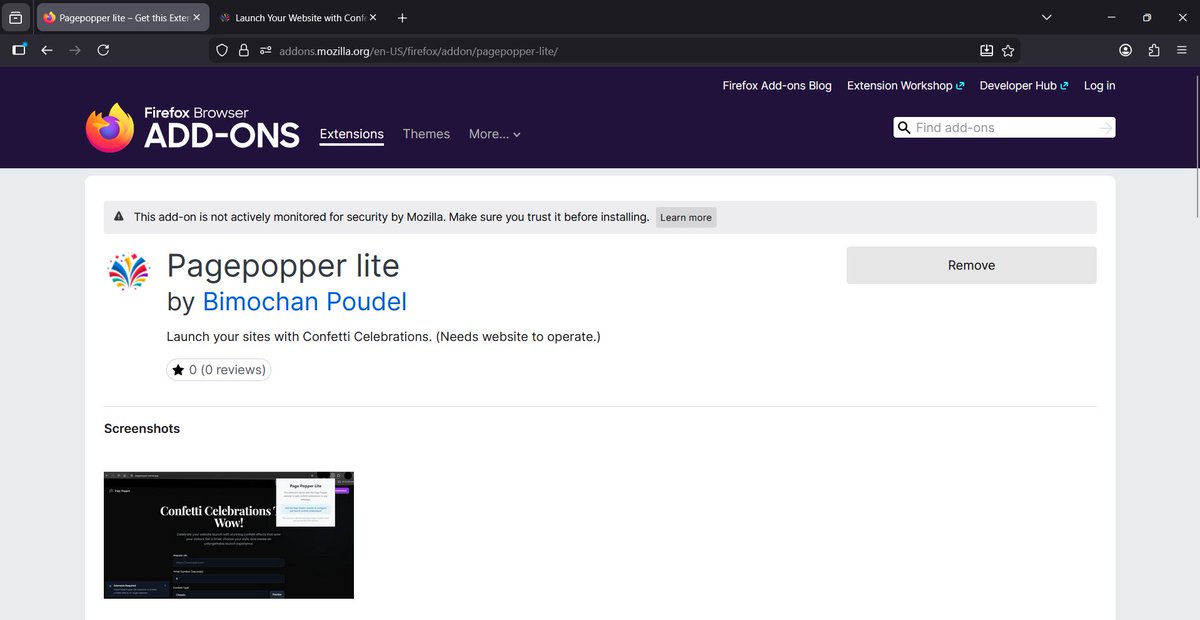Click the Firefox Browser Add-ons logo
This screenshot has width=1200, height=620.
pyautogui.click(x=192, y=128)
